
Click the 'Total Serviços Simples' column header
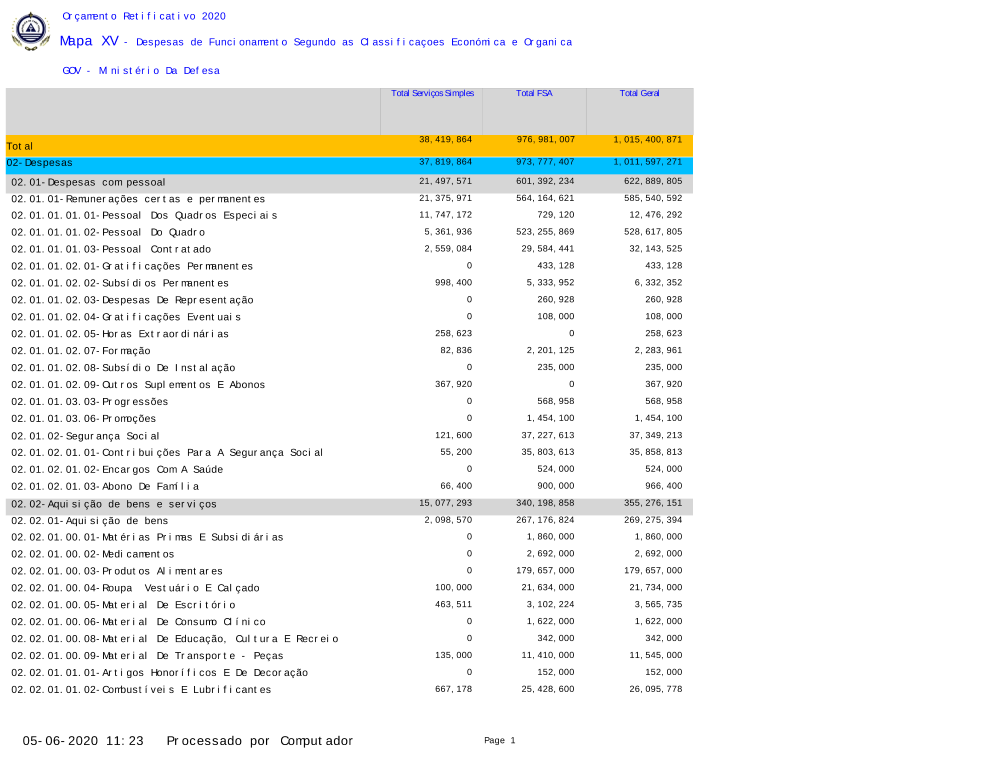click(x=432, y=93)
